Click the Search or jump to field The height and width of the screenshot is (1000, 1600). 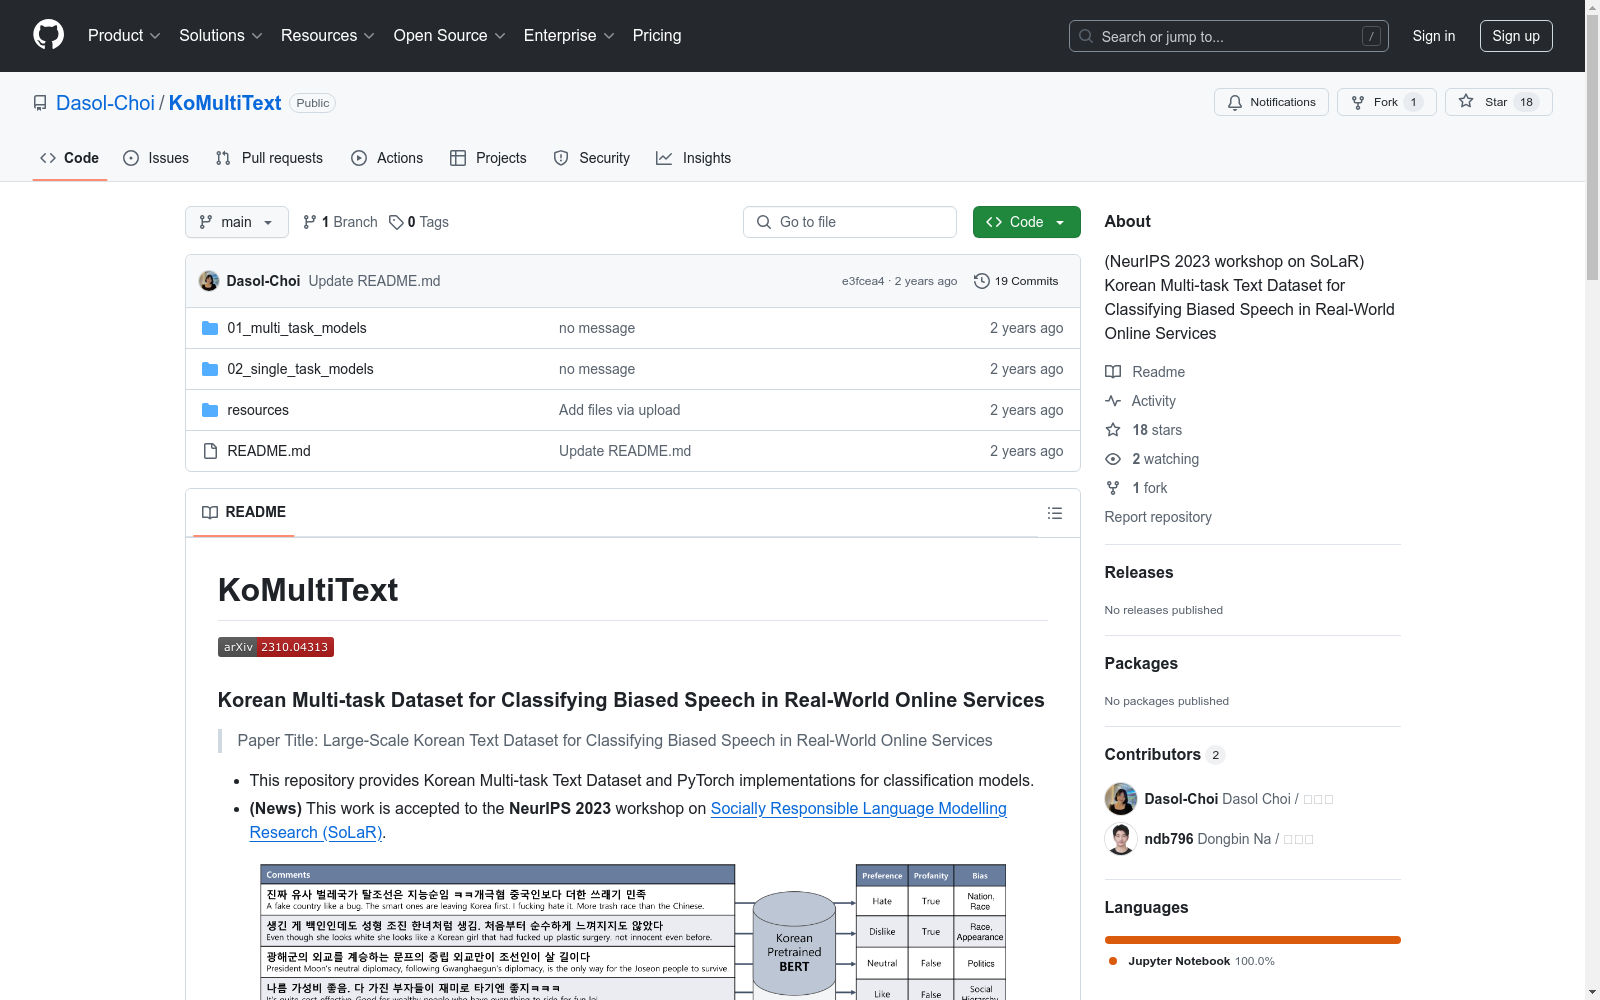point(1229,36)
